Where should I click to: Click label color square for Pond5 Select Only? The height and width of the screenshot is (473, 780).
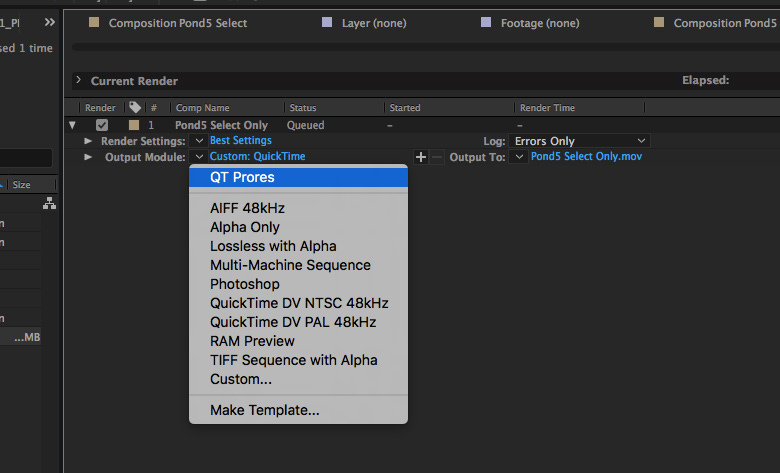pos(133,125)
